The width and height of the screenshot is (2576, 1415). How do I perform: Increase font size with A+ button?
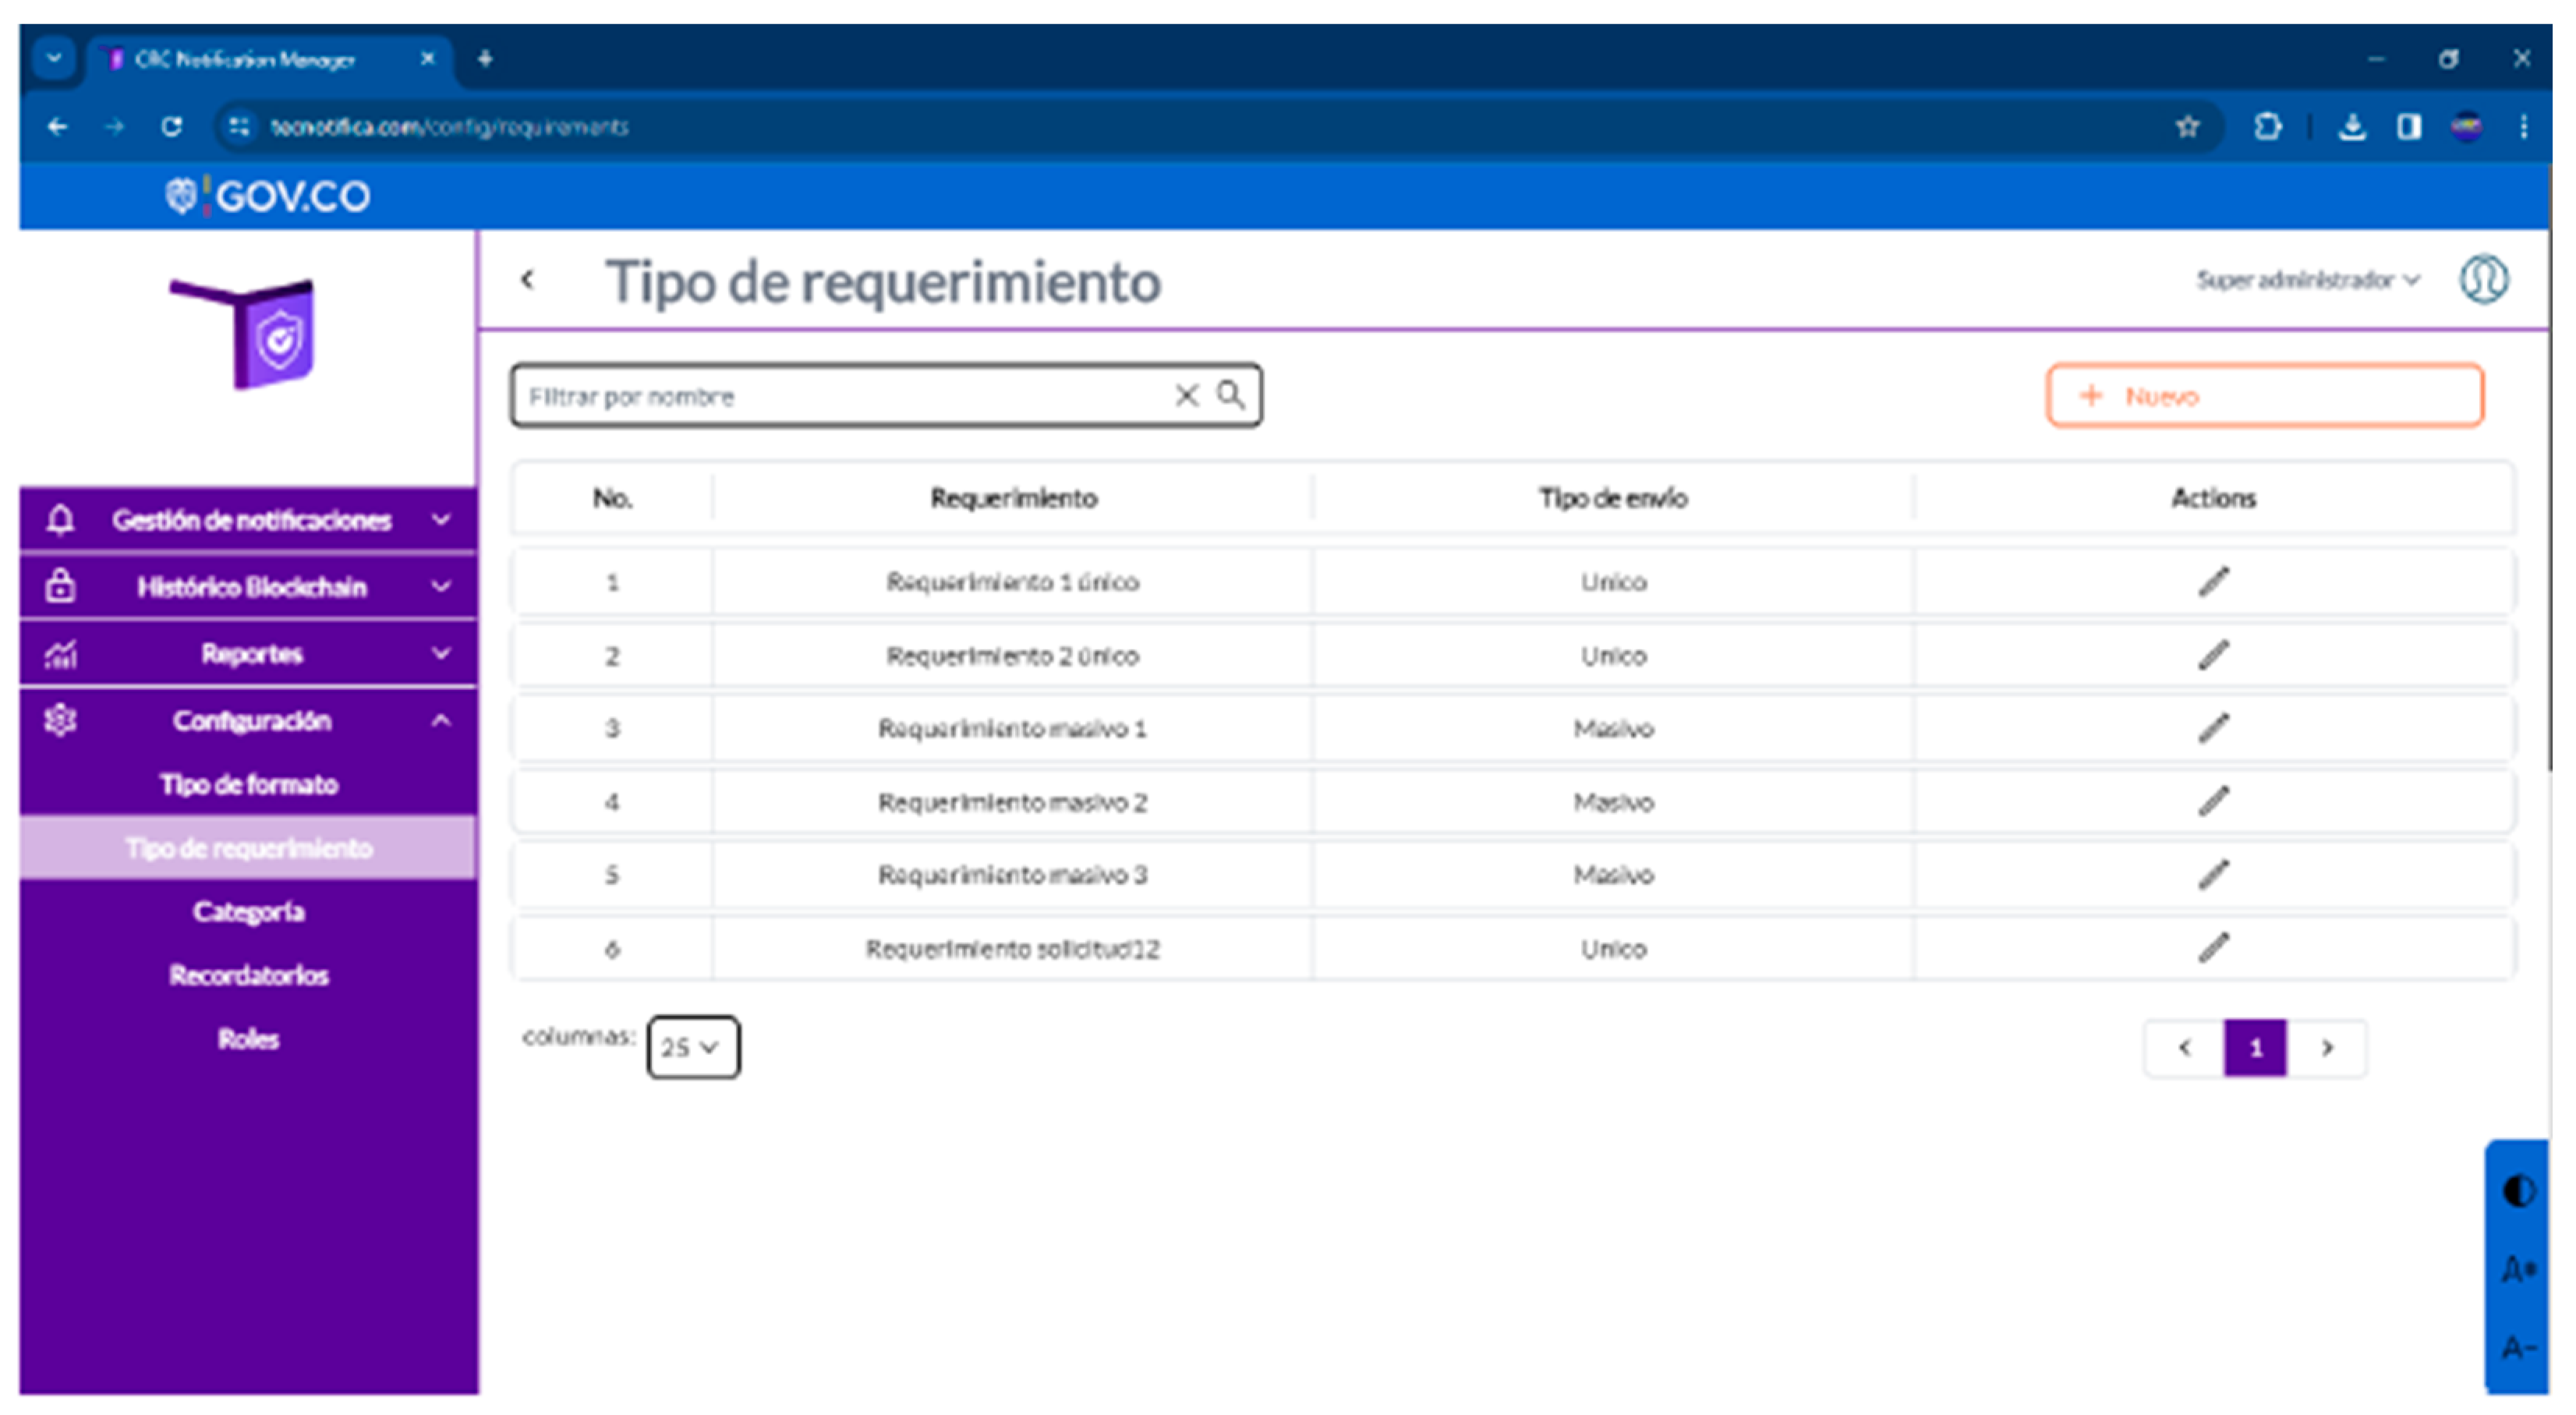2518,1269
